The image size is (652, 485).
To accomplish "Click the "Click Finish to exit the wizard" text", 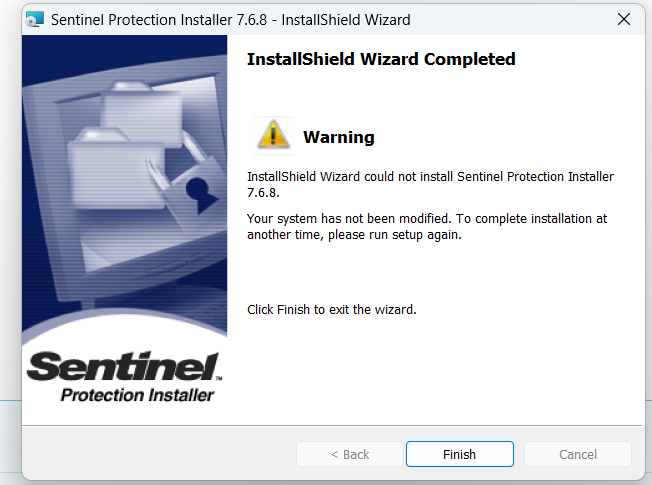I will click(331, 310).
